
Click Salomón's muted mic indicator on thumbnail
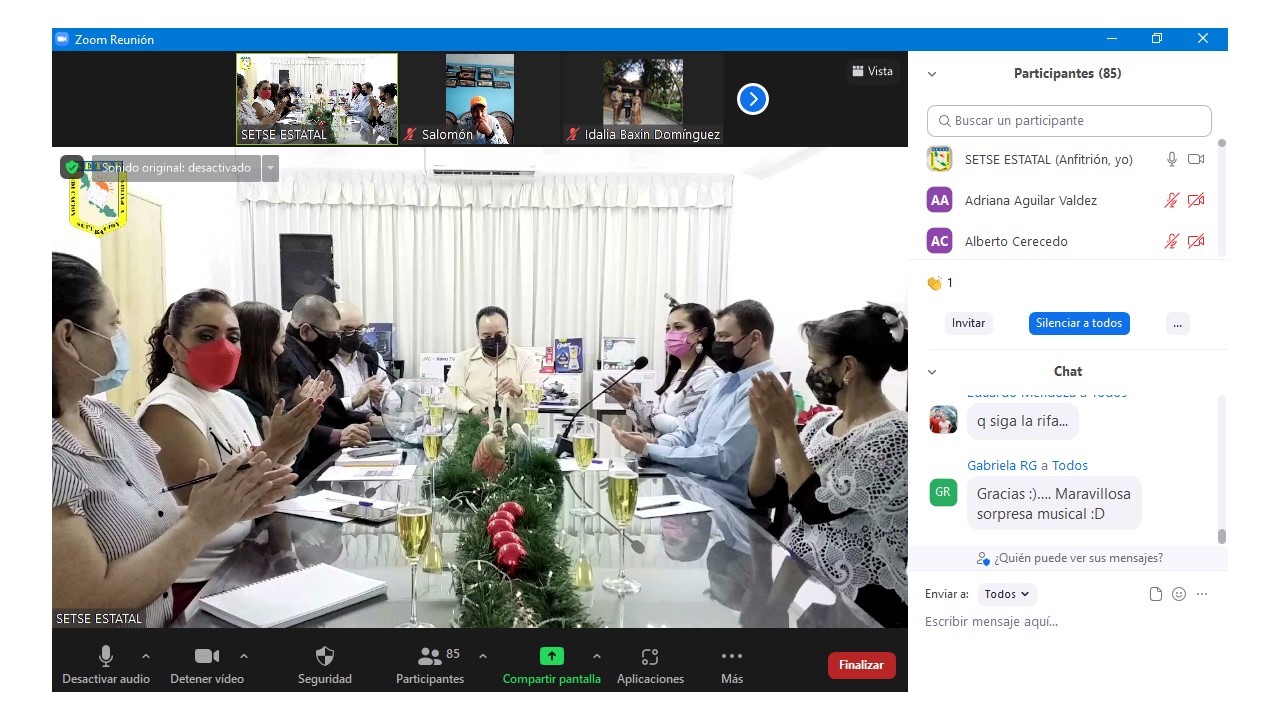coord(410,134)
